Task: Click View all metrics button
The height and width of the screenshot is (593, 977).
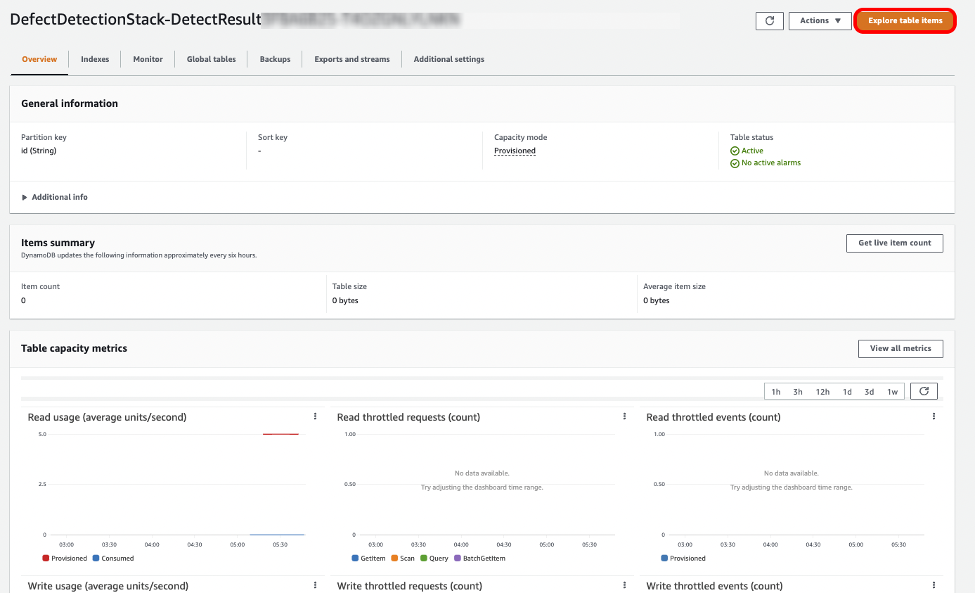Action: coord(900,348)
